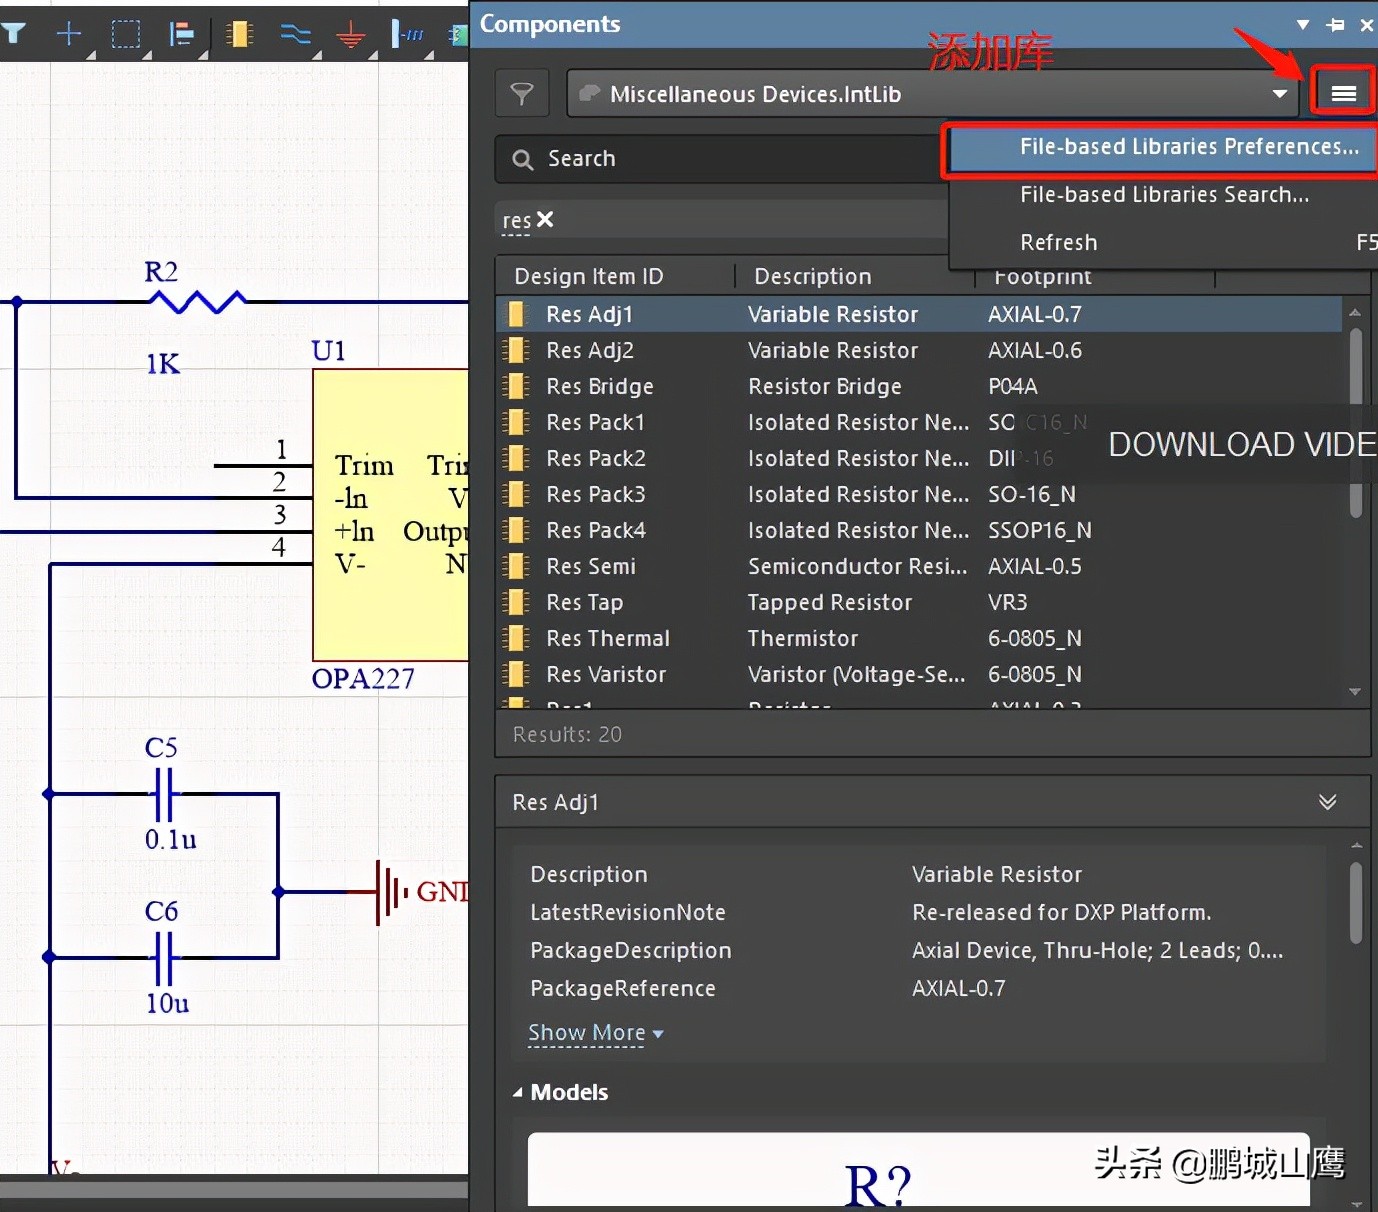
Task: Choose File-based Libraries Preferences menu item
Action: coord(1188,147)
